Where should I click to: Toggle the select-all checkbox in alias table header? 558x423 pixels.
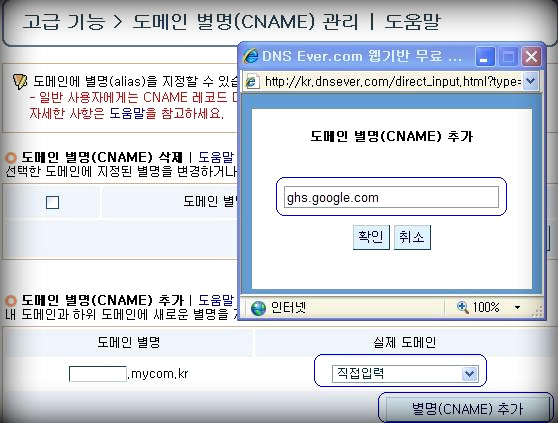53,202
